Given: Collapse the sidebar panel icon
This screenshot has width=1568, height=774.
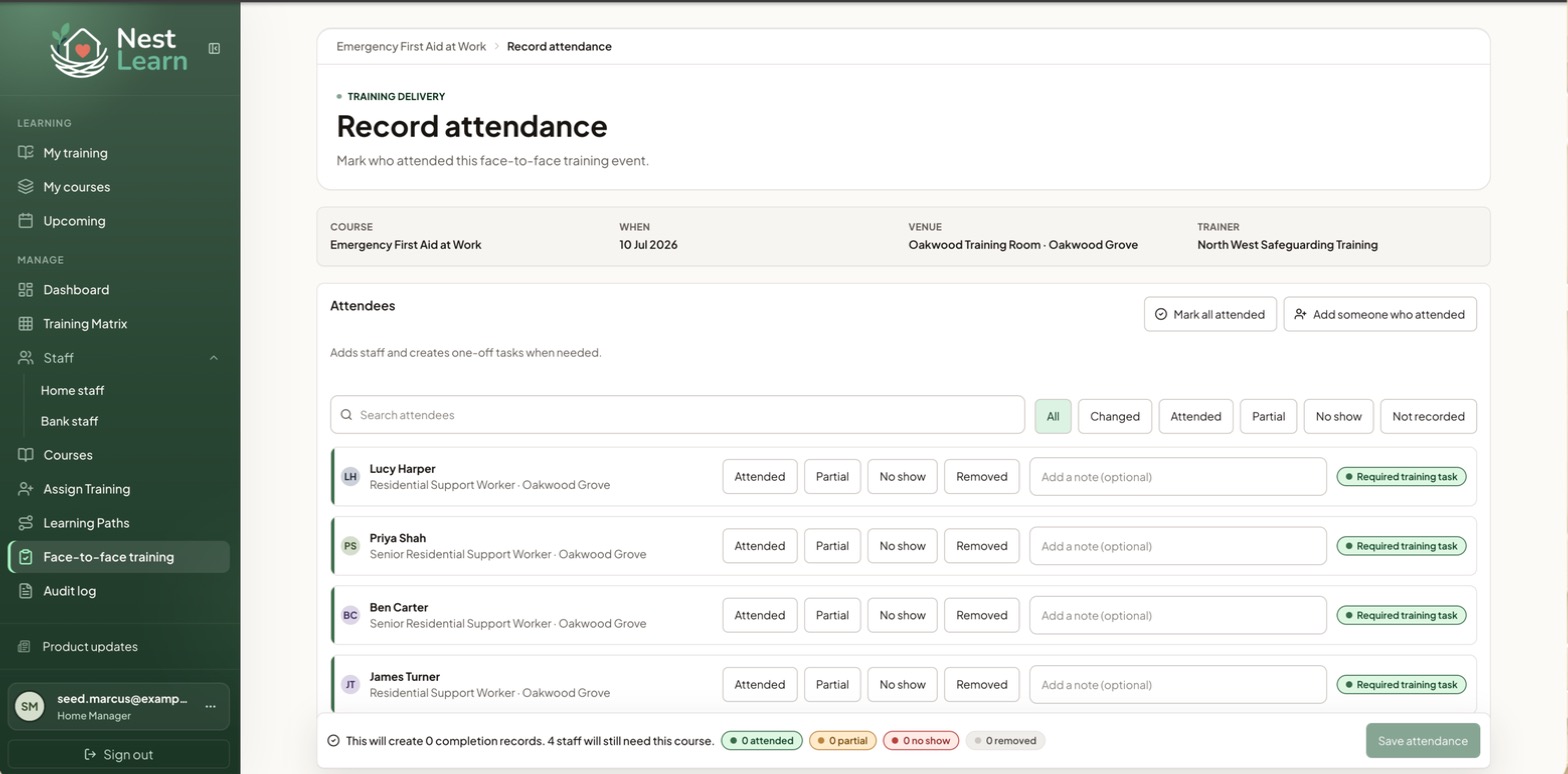Looking at the screenshot, I should (x=214, y=48).
